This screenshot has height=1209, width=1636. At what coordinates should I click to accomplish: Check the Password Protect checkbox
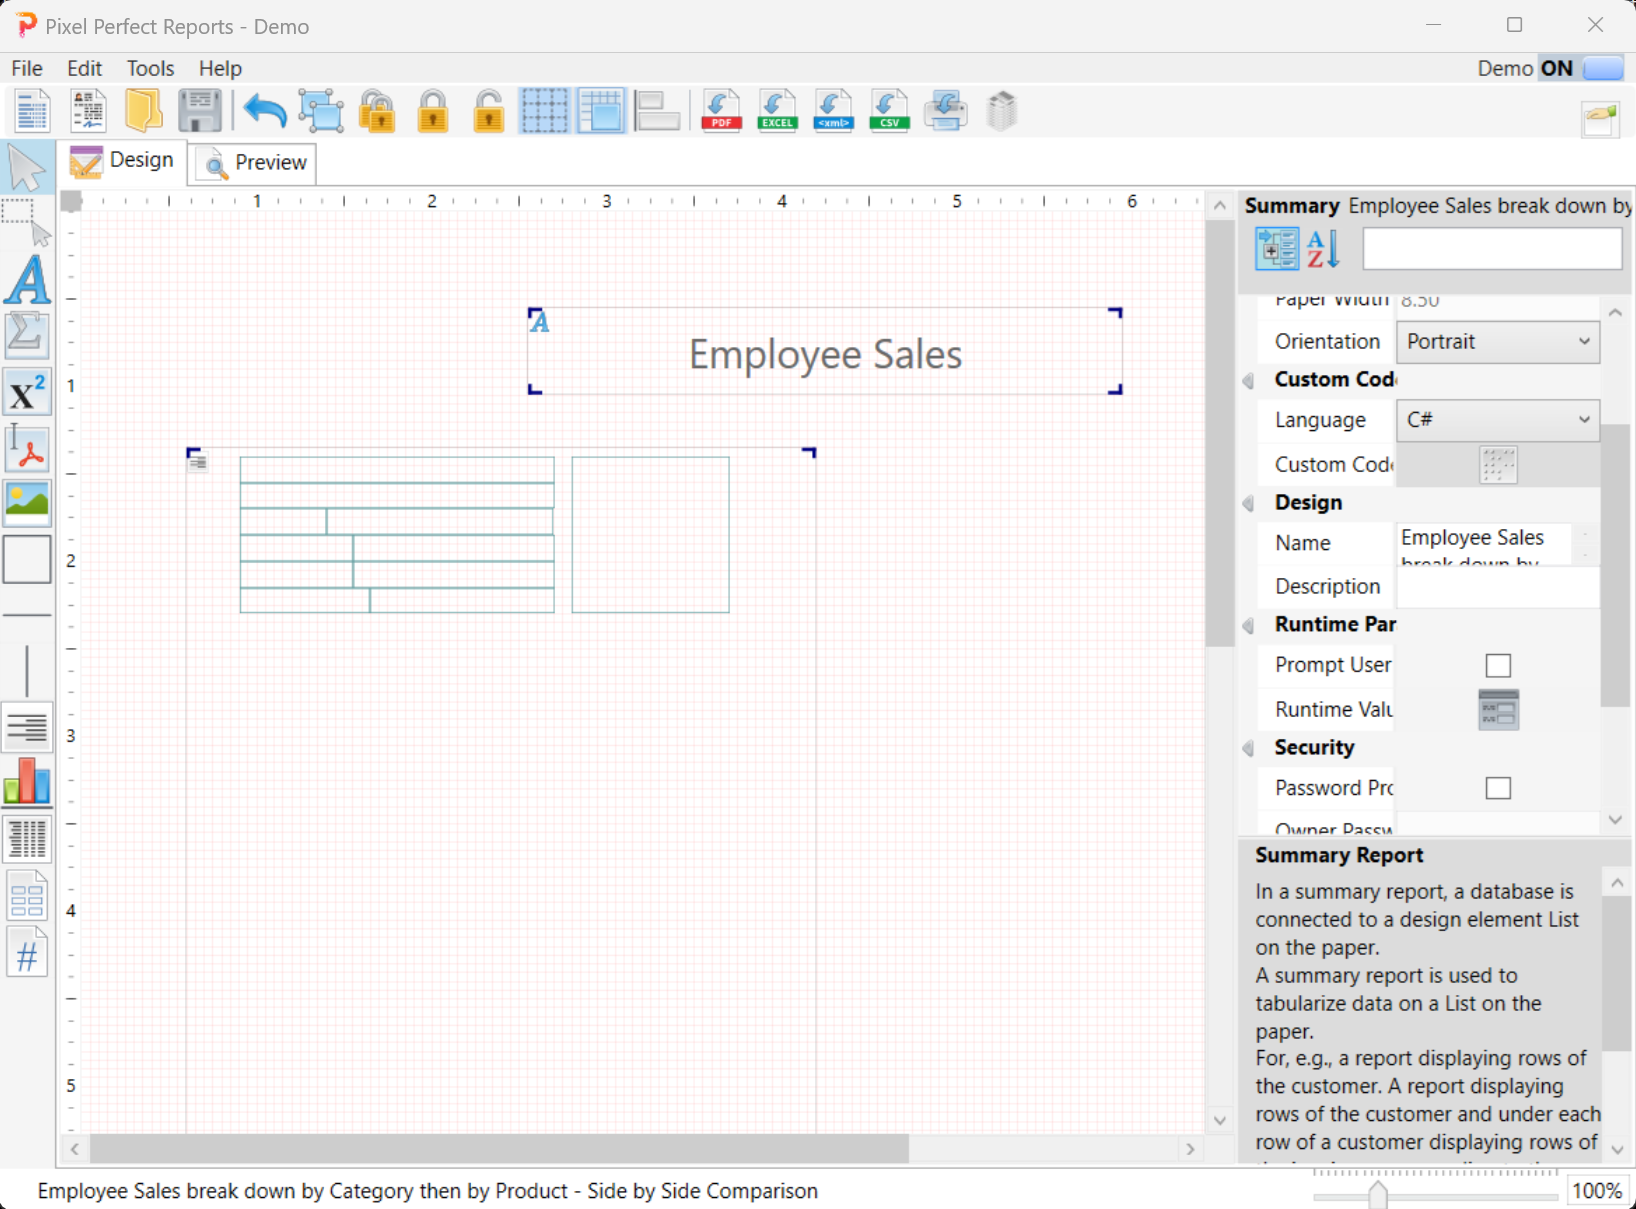(1498, 788)
